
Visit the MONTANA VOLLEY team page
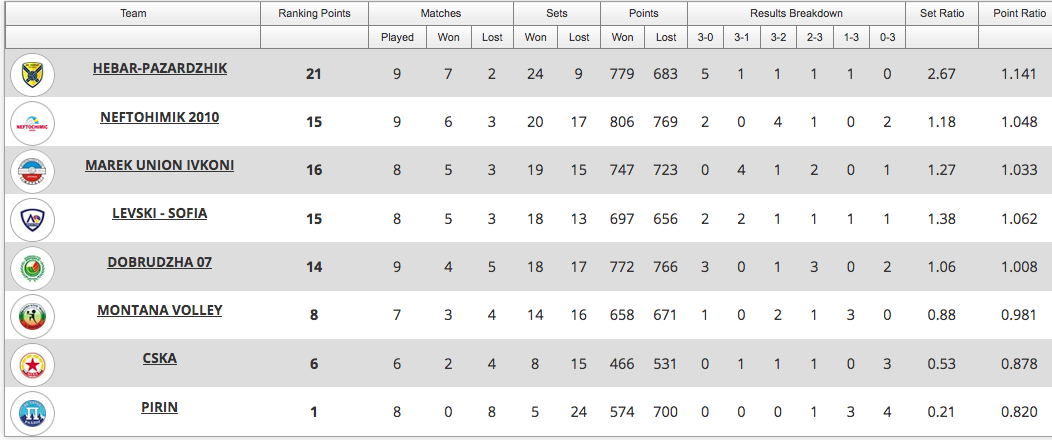pyautogui.click(x=160, y=310)
